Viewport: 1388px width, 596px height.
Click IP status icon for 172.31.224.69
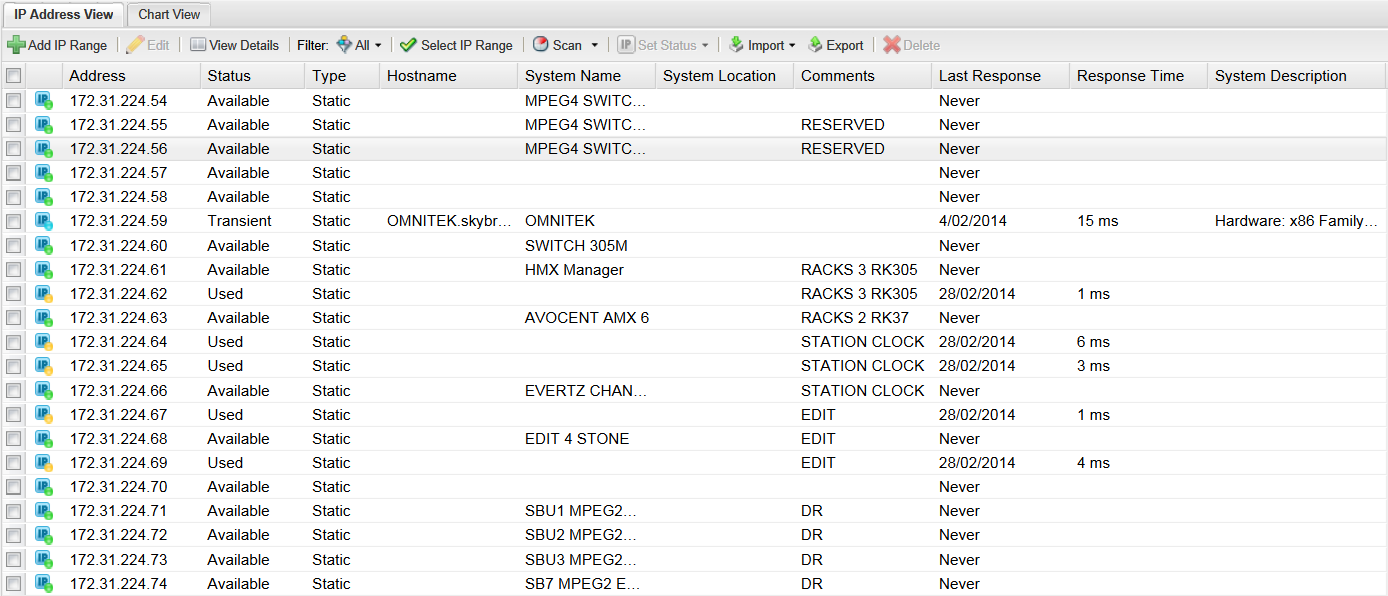[44, 463]
